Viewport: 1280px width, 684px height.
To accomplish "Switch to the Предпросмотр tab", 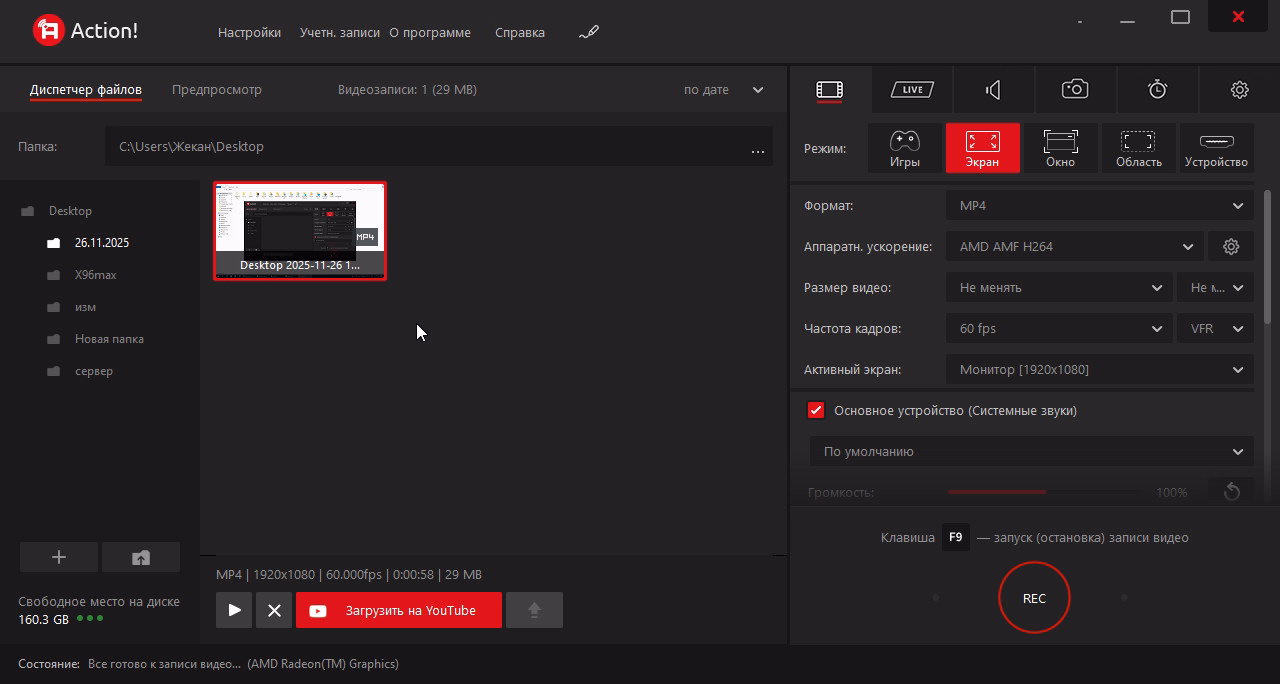I will point(217,90).
